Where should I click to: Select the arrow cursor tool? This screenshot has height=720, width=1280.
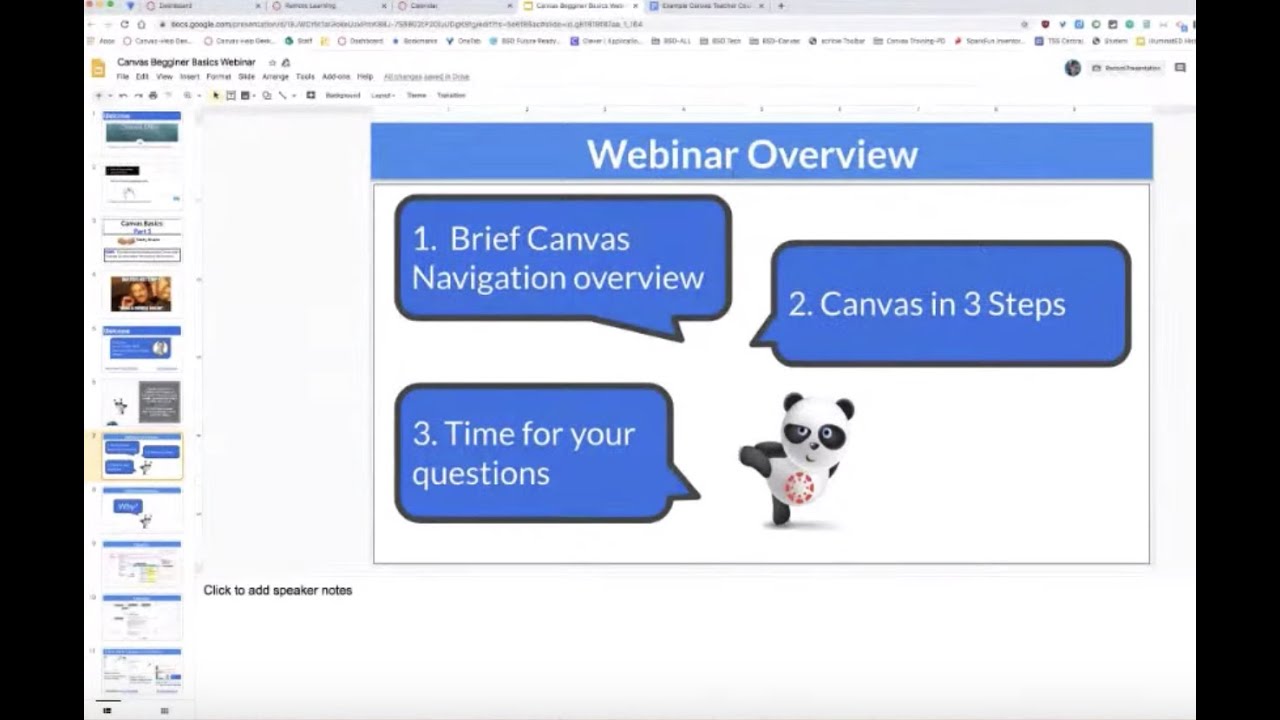point(215,95)
